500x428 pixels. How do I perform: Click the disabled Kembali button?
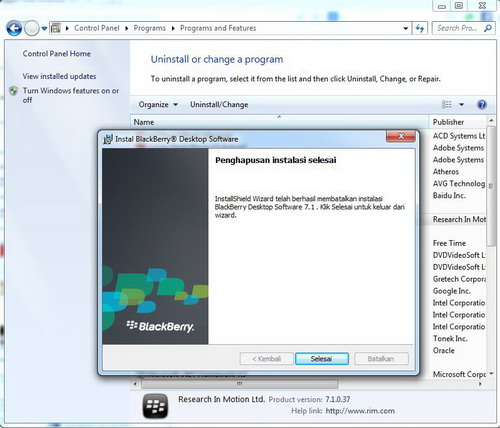pos(266,359)
